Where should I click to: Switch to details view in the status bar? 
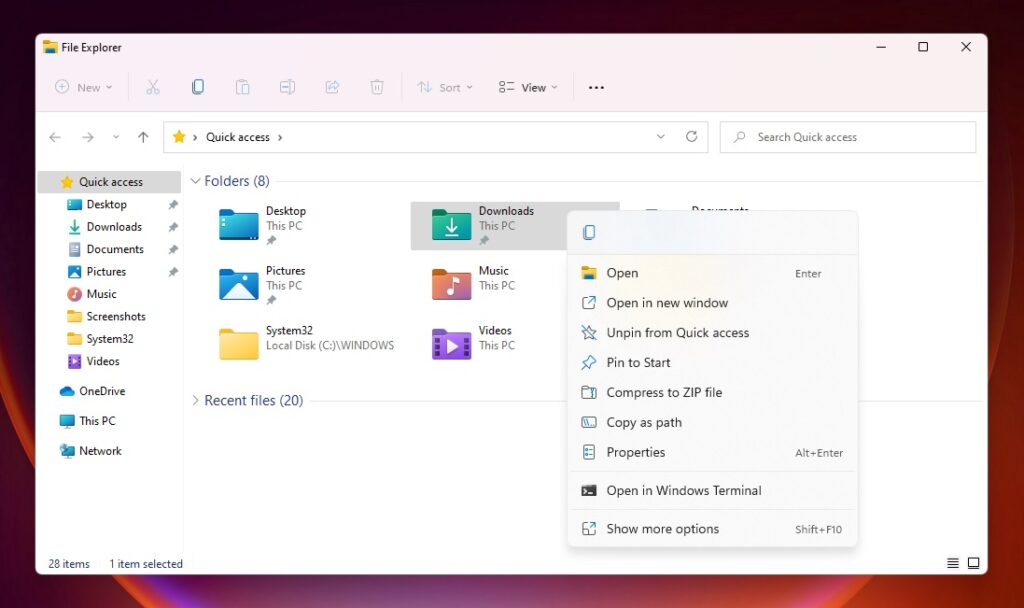[951, 563]
